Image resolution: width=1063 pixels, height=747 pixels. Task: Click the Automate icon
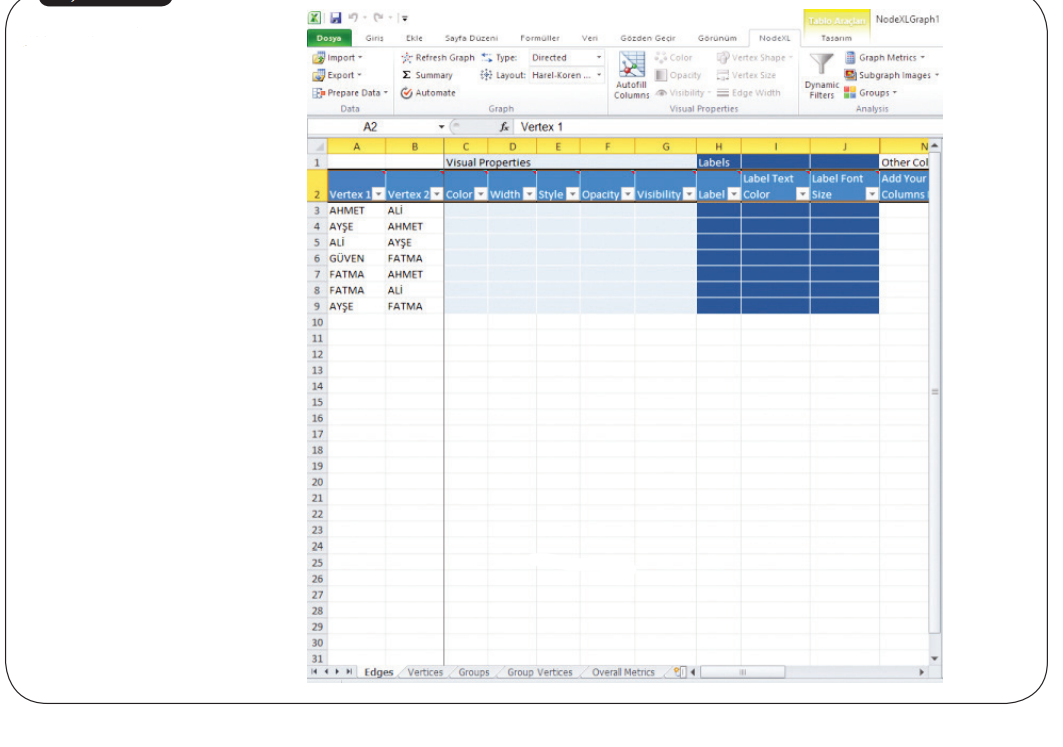click(407, 93)
